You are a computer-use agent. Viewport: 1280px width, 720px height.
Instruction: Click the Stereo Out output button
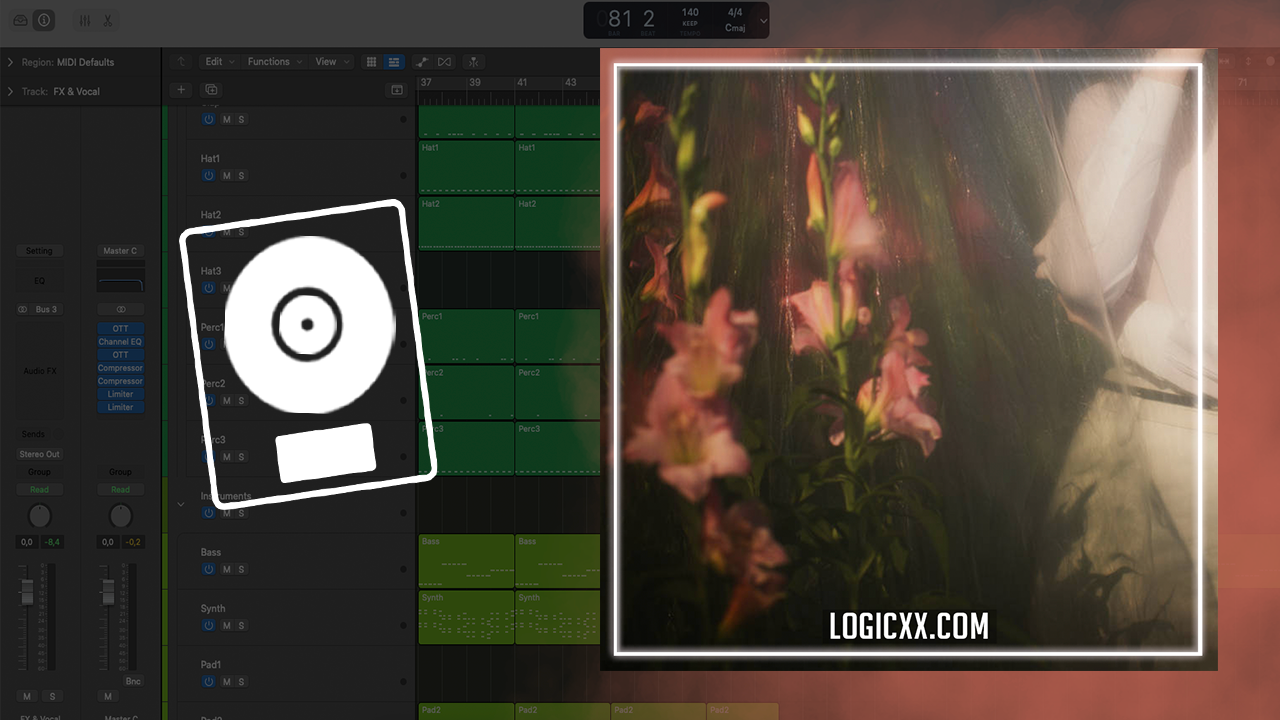[40, 454]
